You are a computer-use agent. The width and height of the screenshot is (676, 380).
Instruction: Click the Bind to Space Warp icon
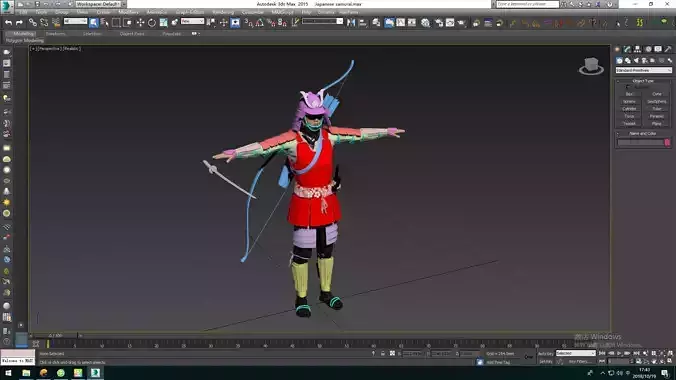tap(56, 22)
